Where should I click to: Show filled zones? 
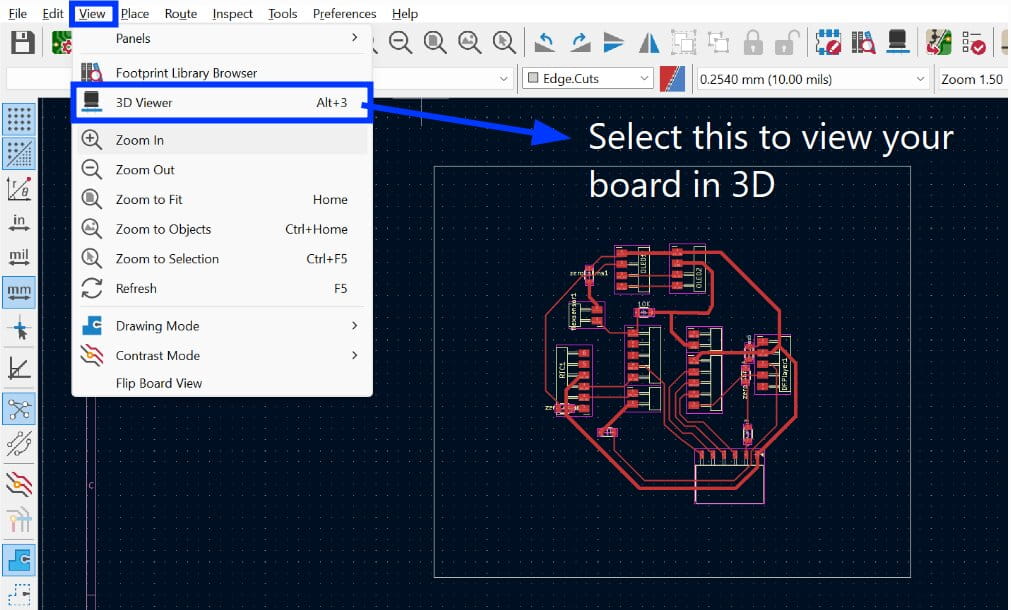pos(19,560)
